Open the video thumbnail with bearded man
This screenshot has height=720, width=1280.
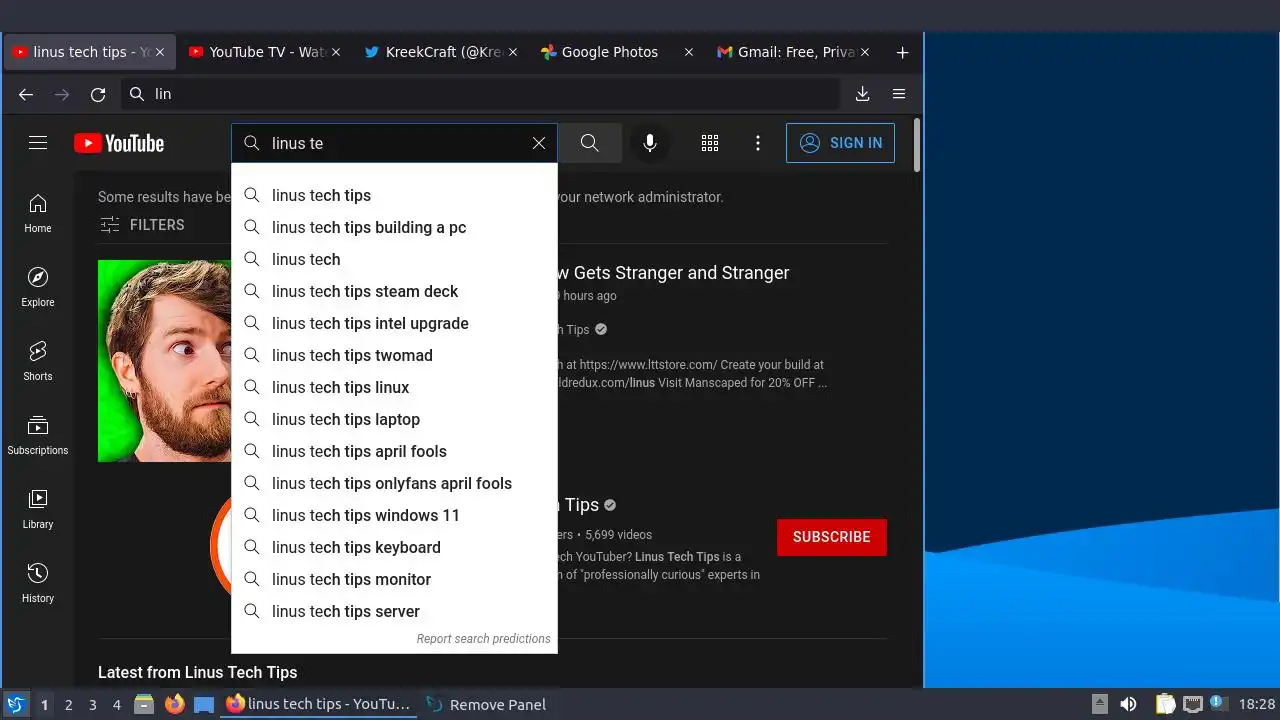165,361
